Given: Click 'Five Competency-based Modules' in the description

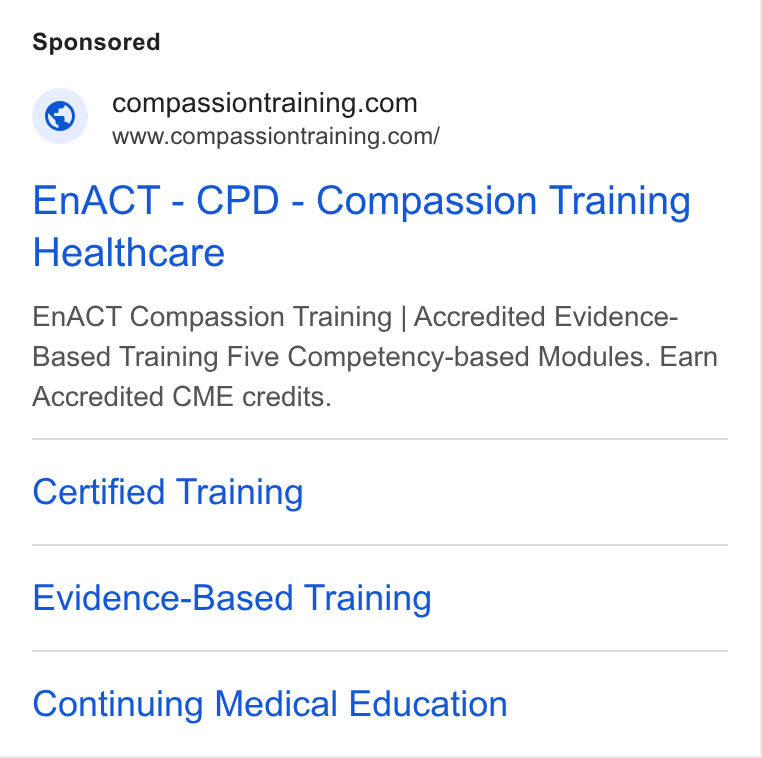Looking at the screenshot, I should 439,357.
